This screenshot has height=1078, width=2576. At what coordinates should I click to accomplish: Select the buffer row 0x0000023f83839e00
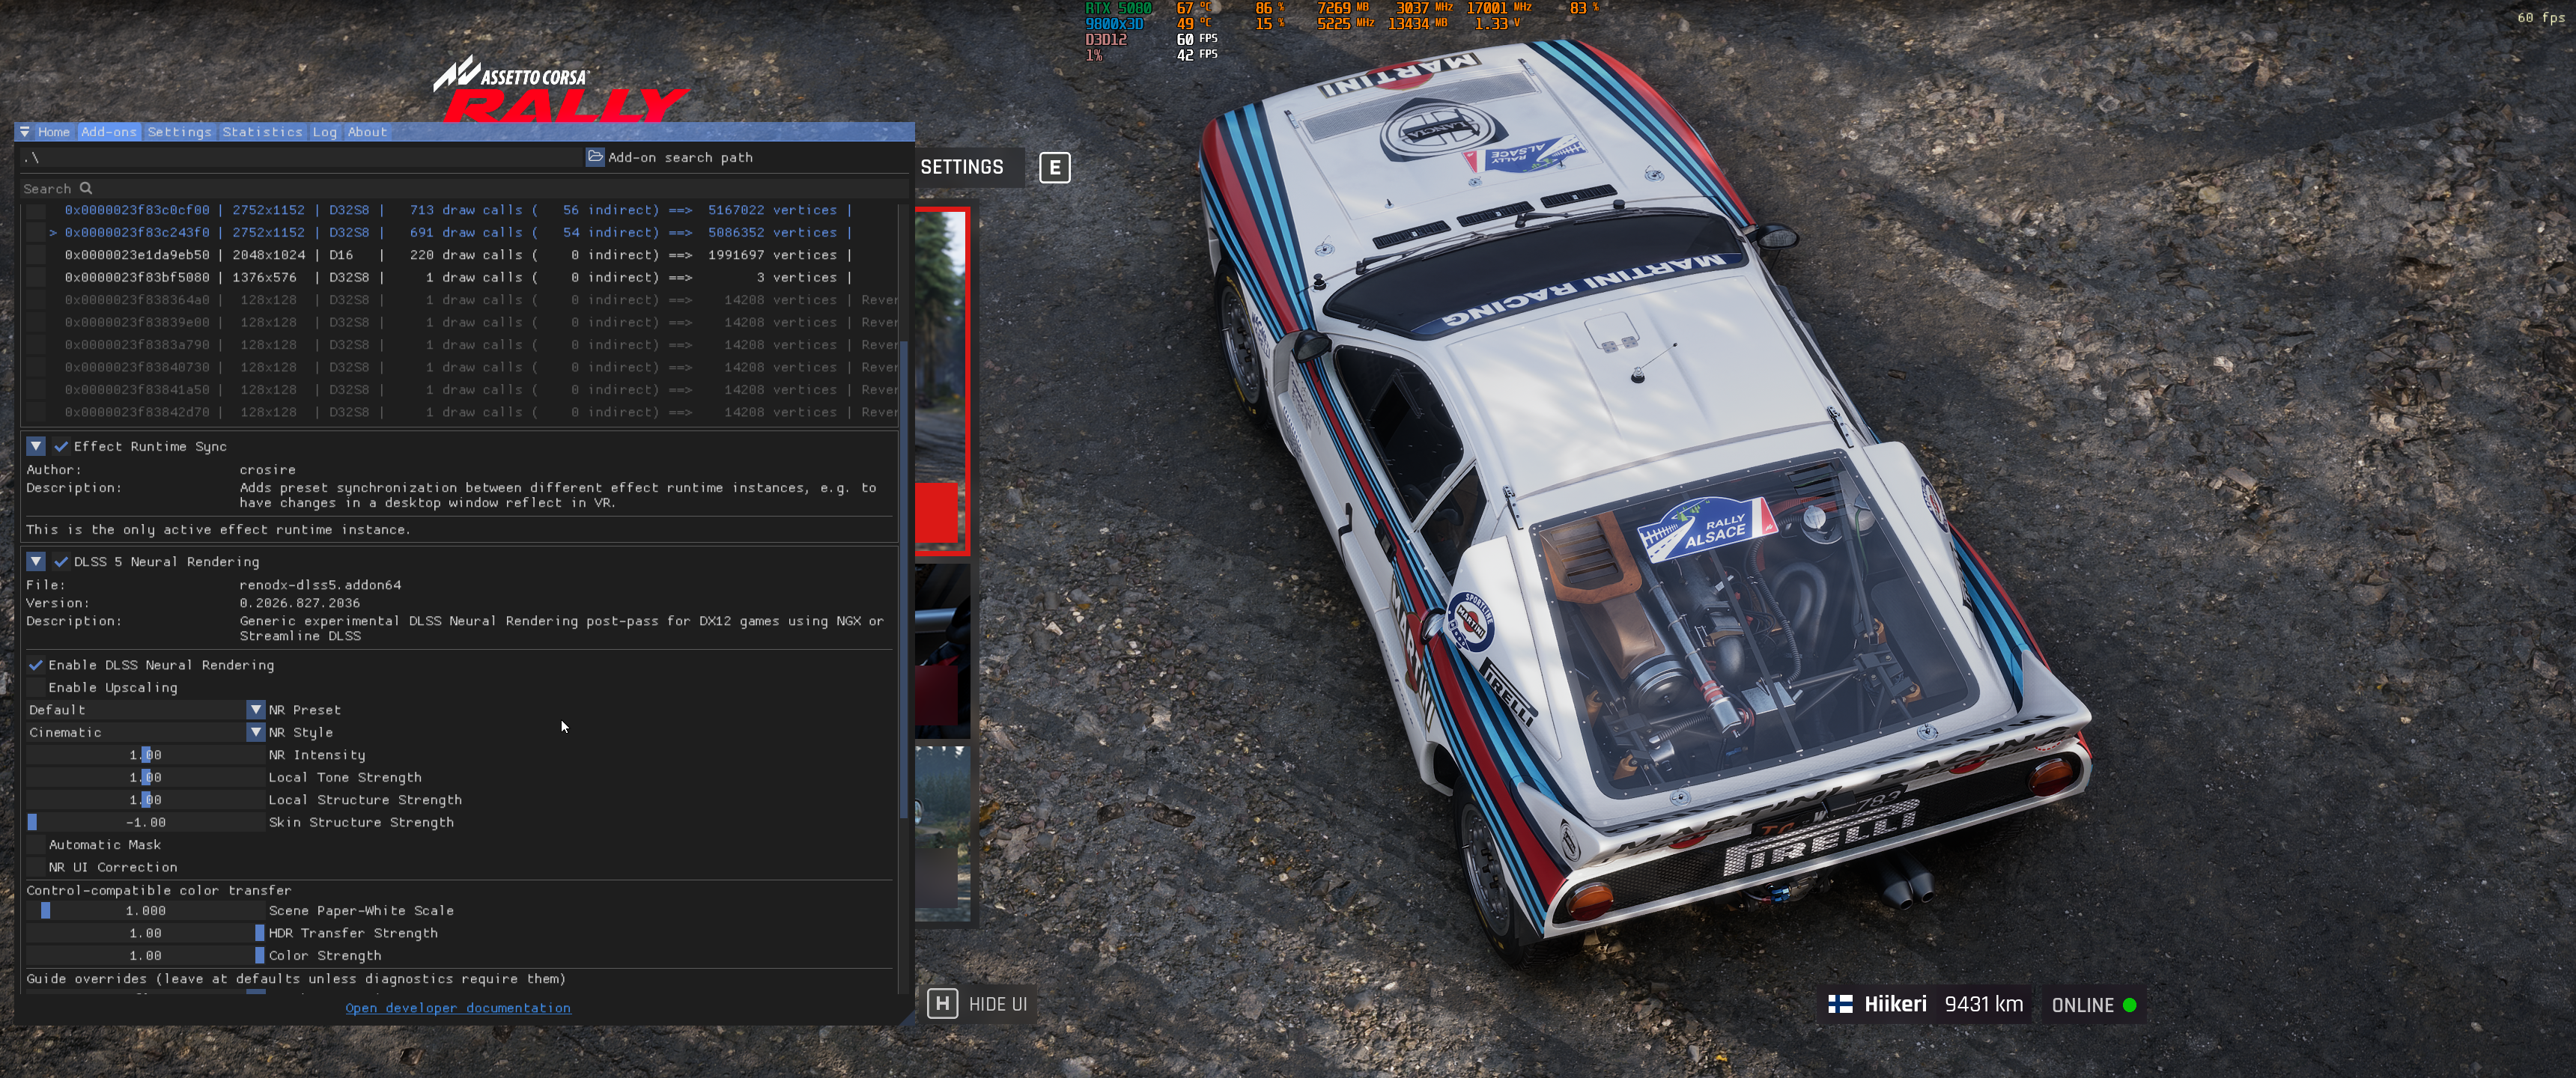(480, 323)
